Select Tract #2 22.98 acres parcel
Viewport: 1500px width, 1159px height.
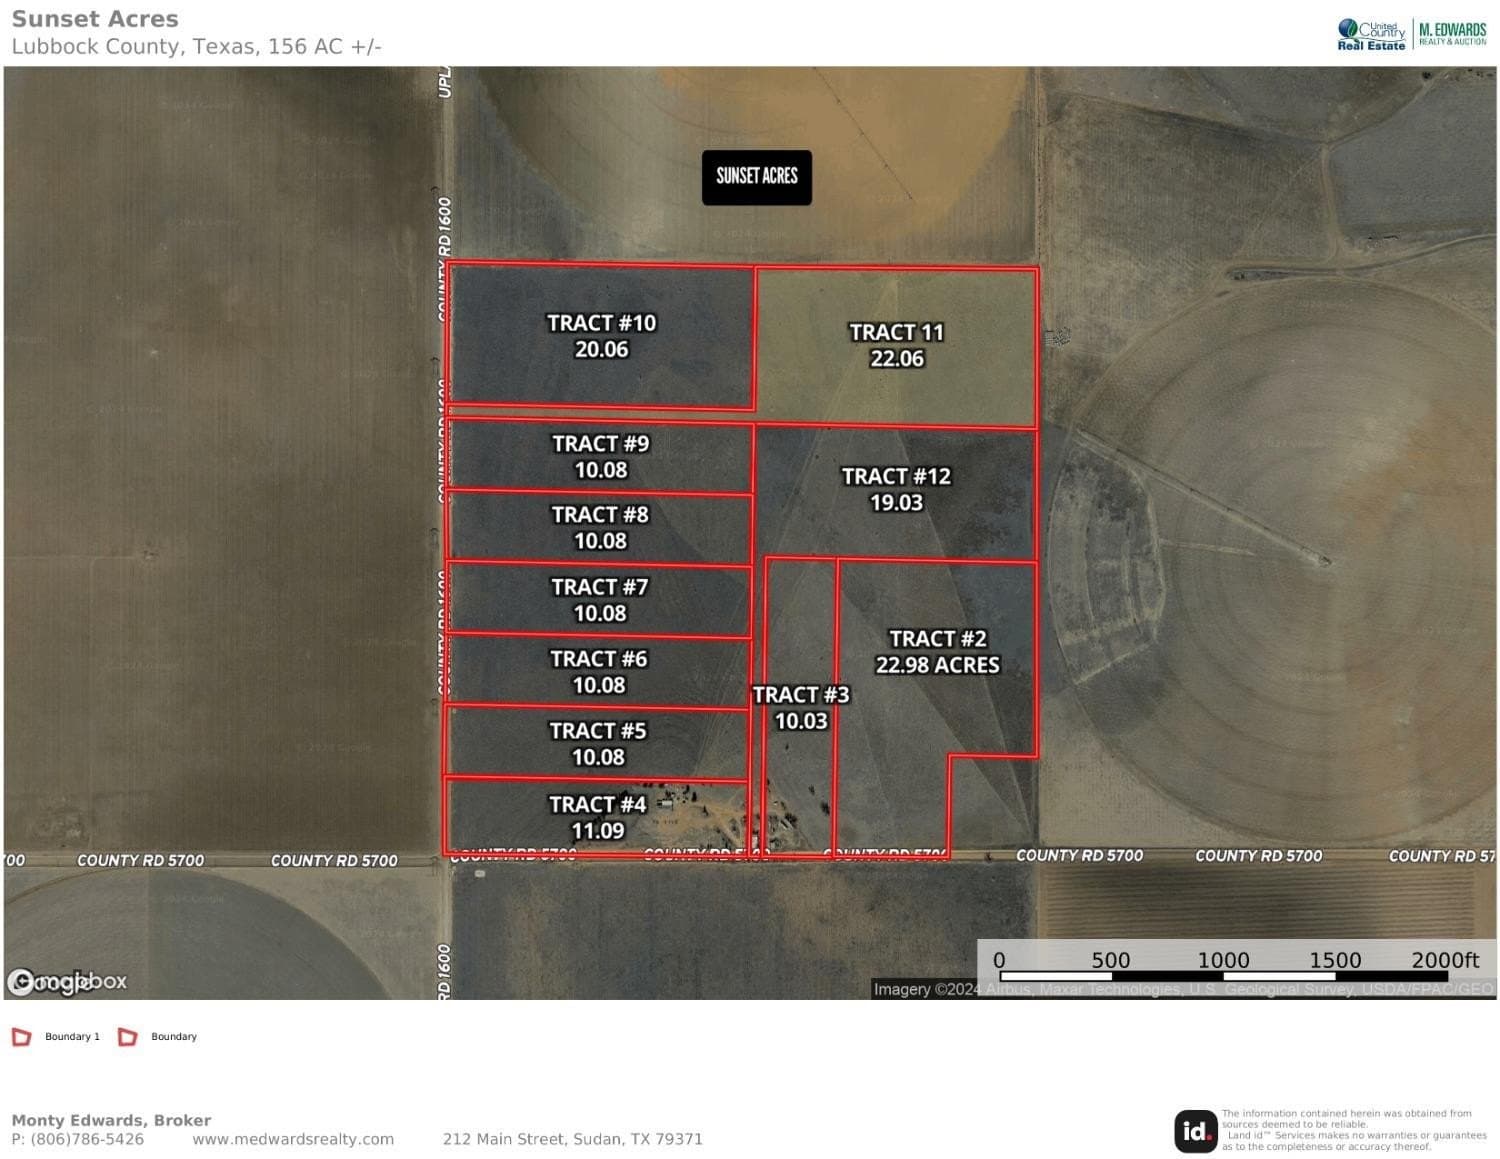[938, 651]
